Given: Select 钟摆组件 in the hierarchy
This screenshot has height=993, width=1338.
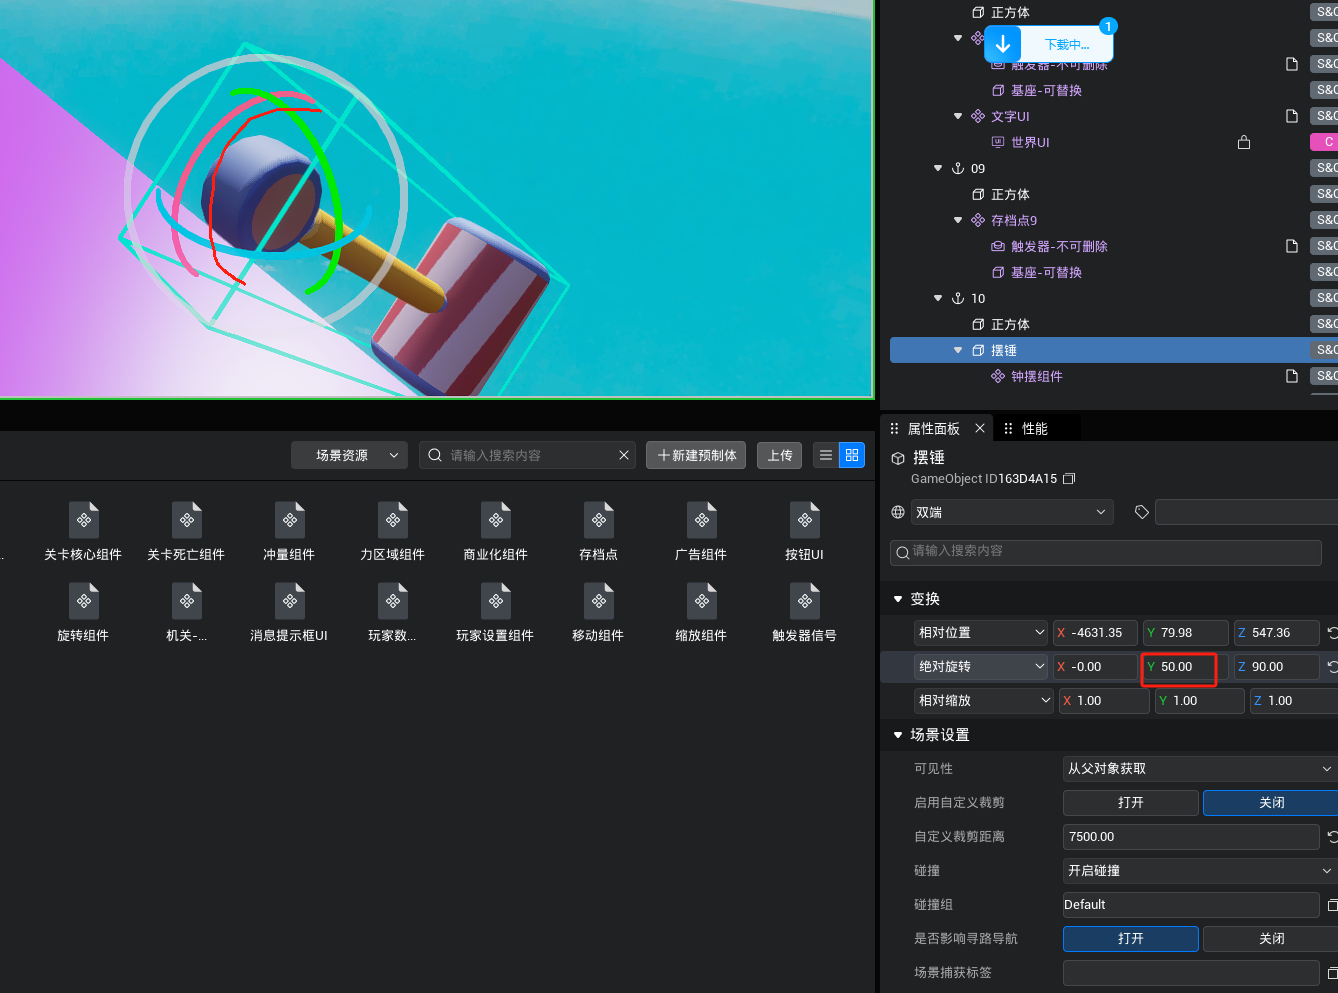Looking at the screenshot, I should coord(1036,376).
